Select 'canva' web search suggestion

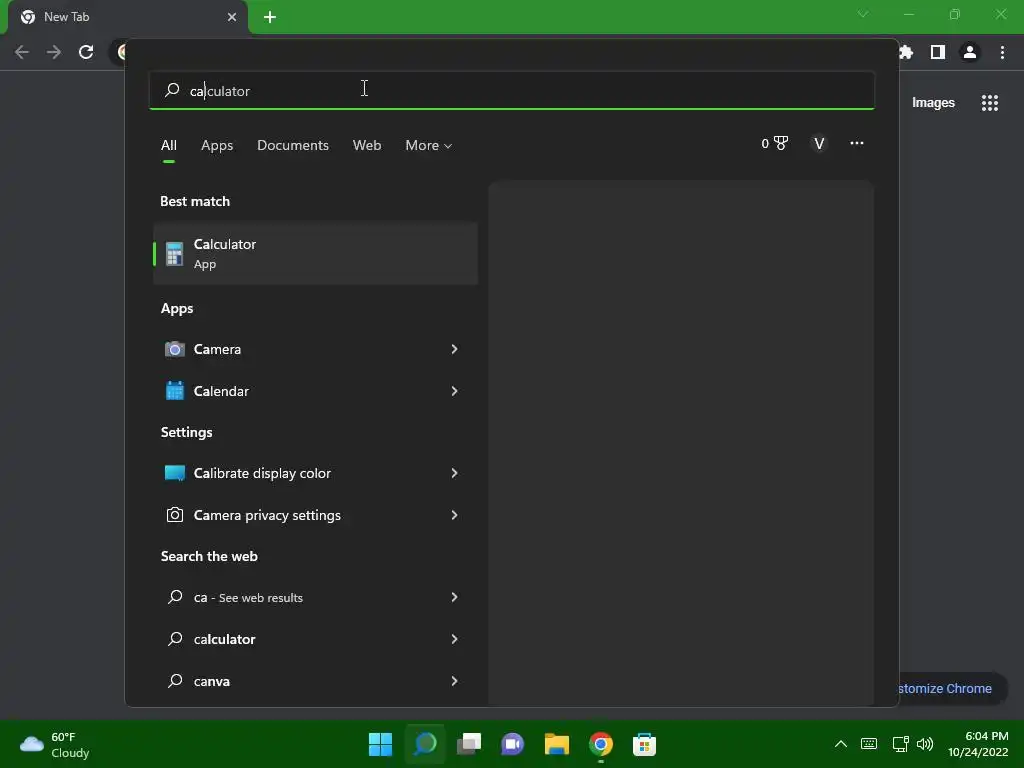point(315,681)
